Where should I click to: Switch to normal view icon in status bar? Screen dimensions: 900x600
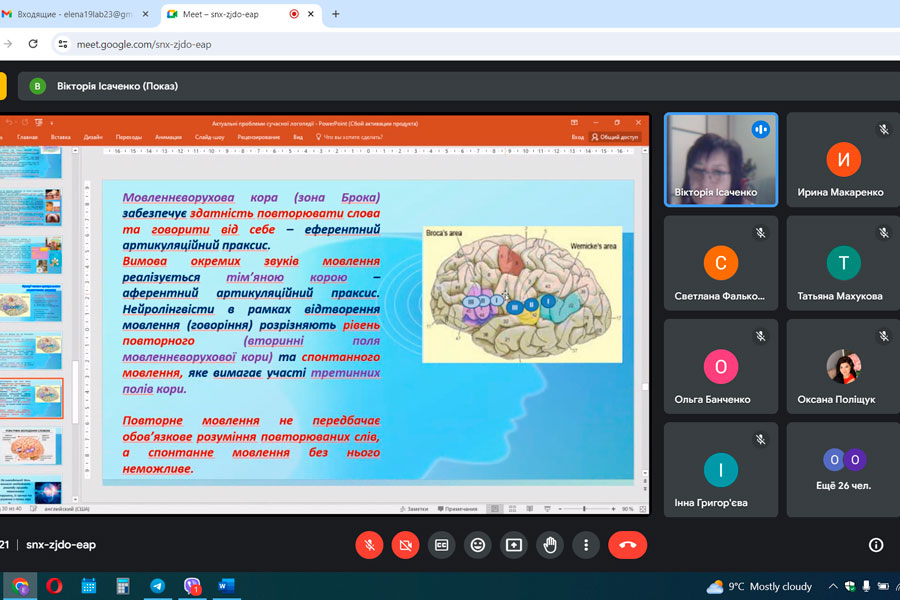coord(495,509)
